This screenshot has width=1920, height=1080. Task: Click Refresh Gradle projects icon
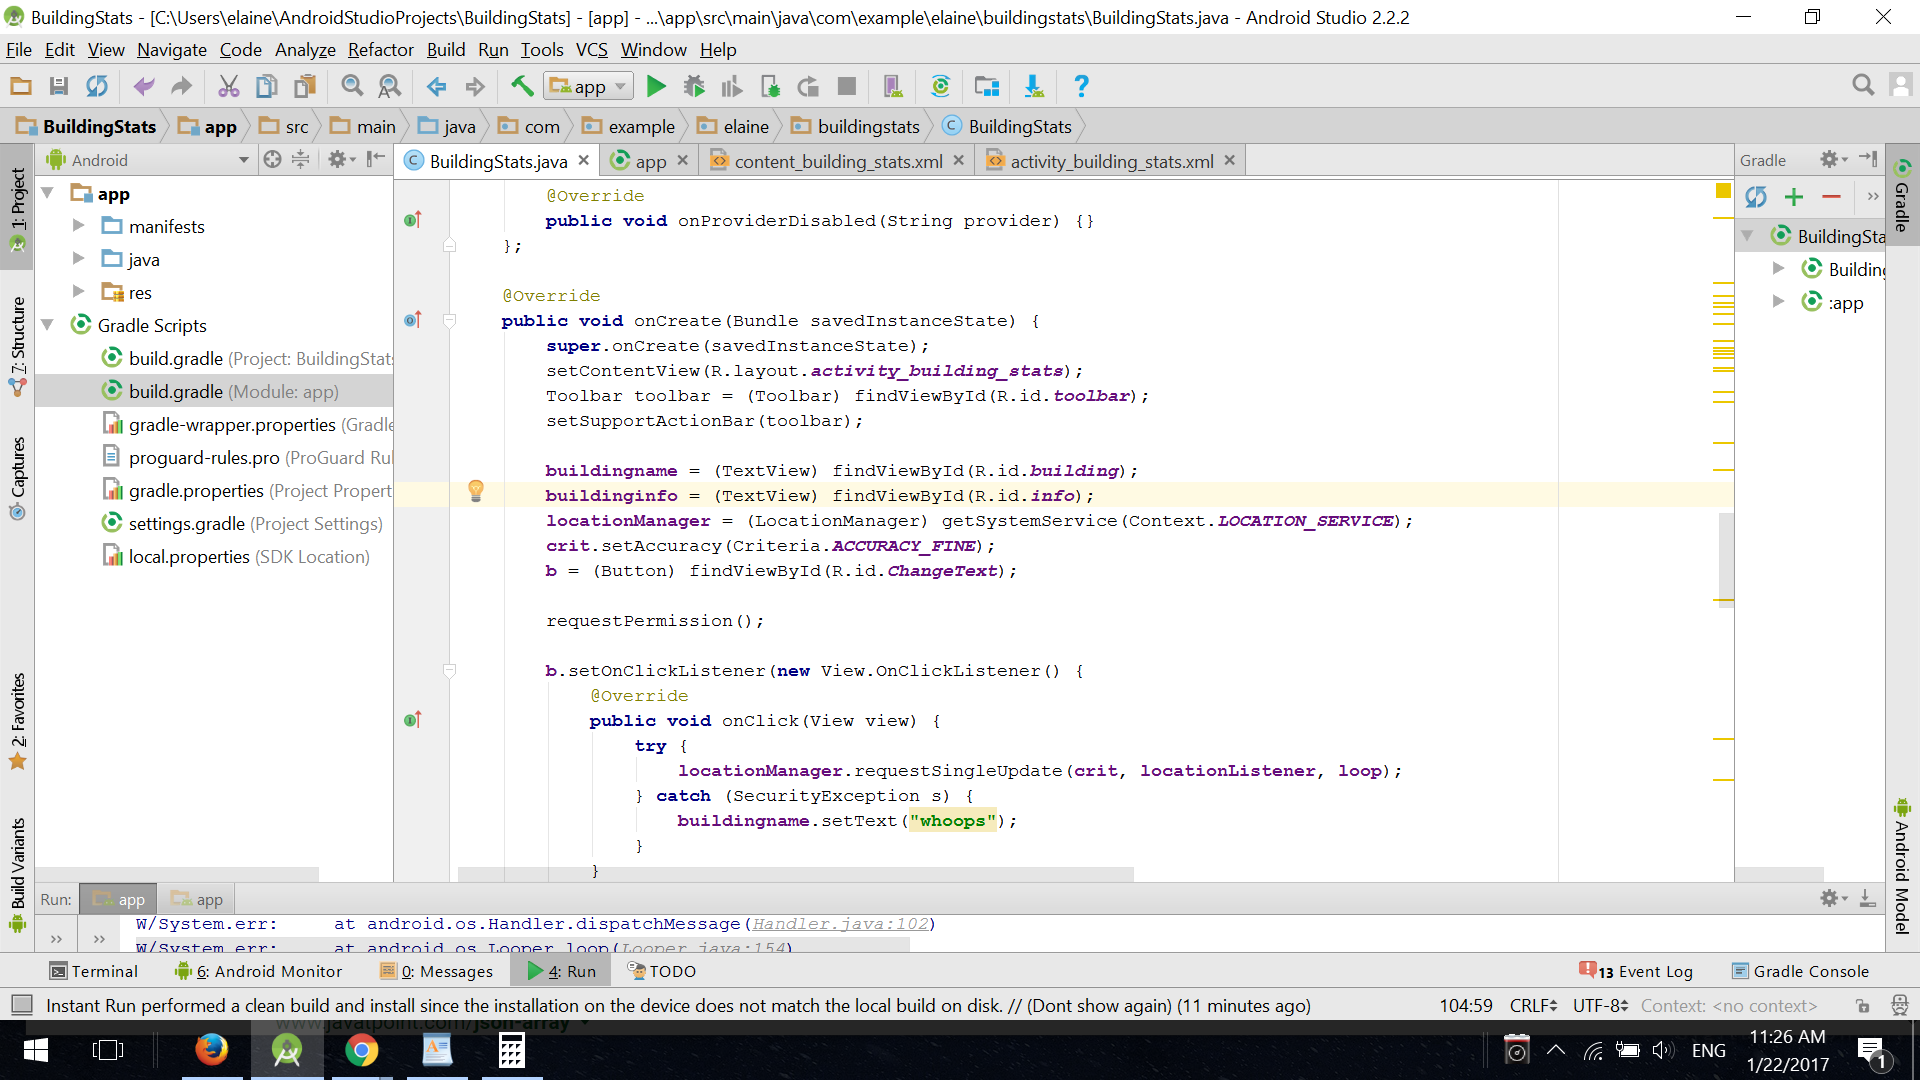pos(1756,197)
